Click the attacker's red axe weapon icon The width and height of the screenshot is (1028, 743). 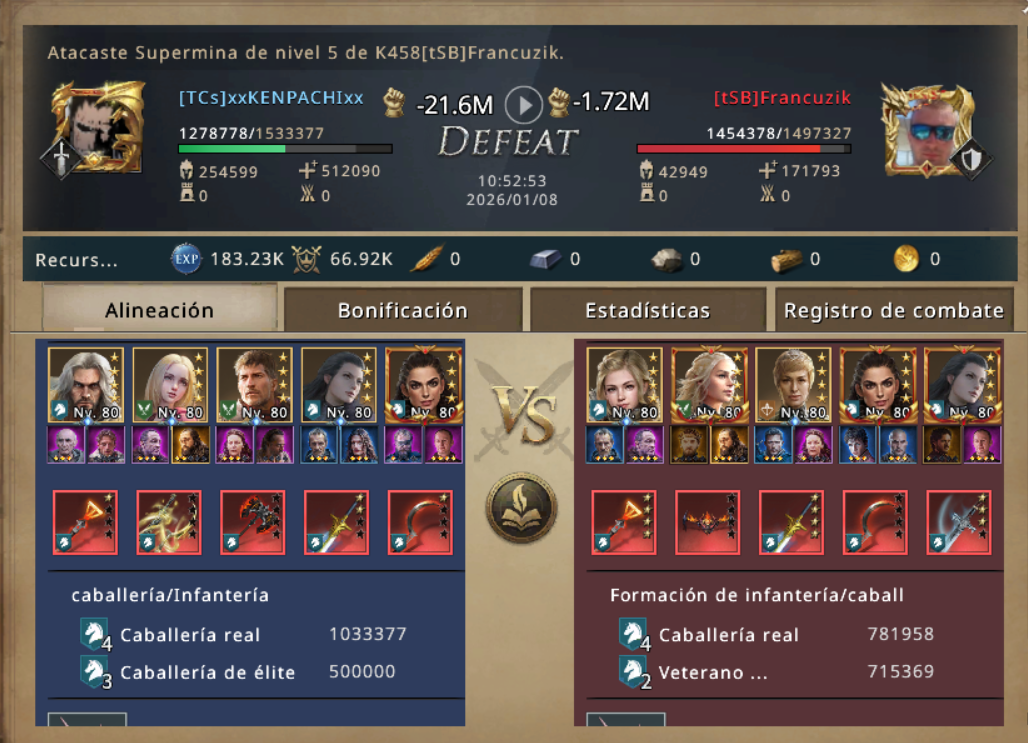[253, 522]
